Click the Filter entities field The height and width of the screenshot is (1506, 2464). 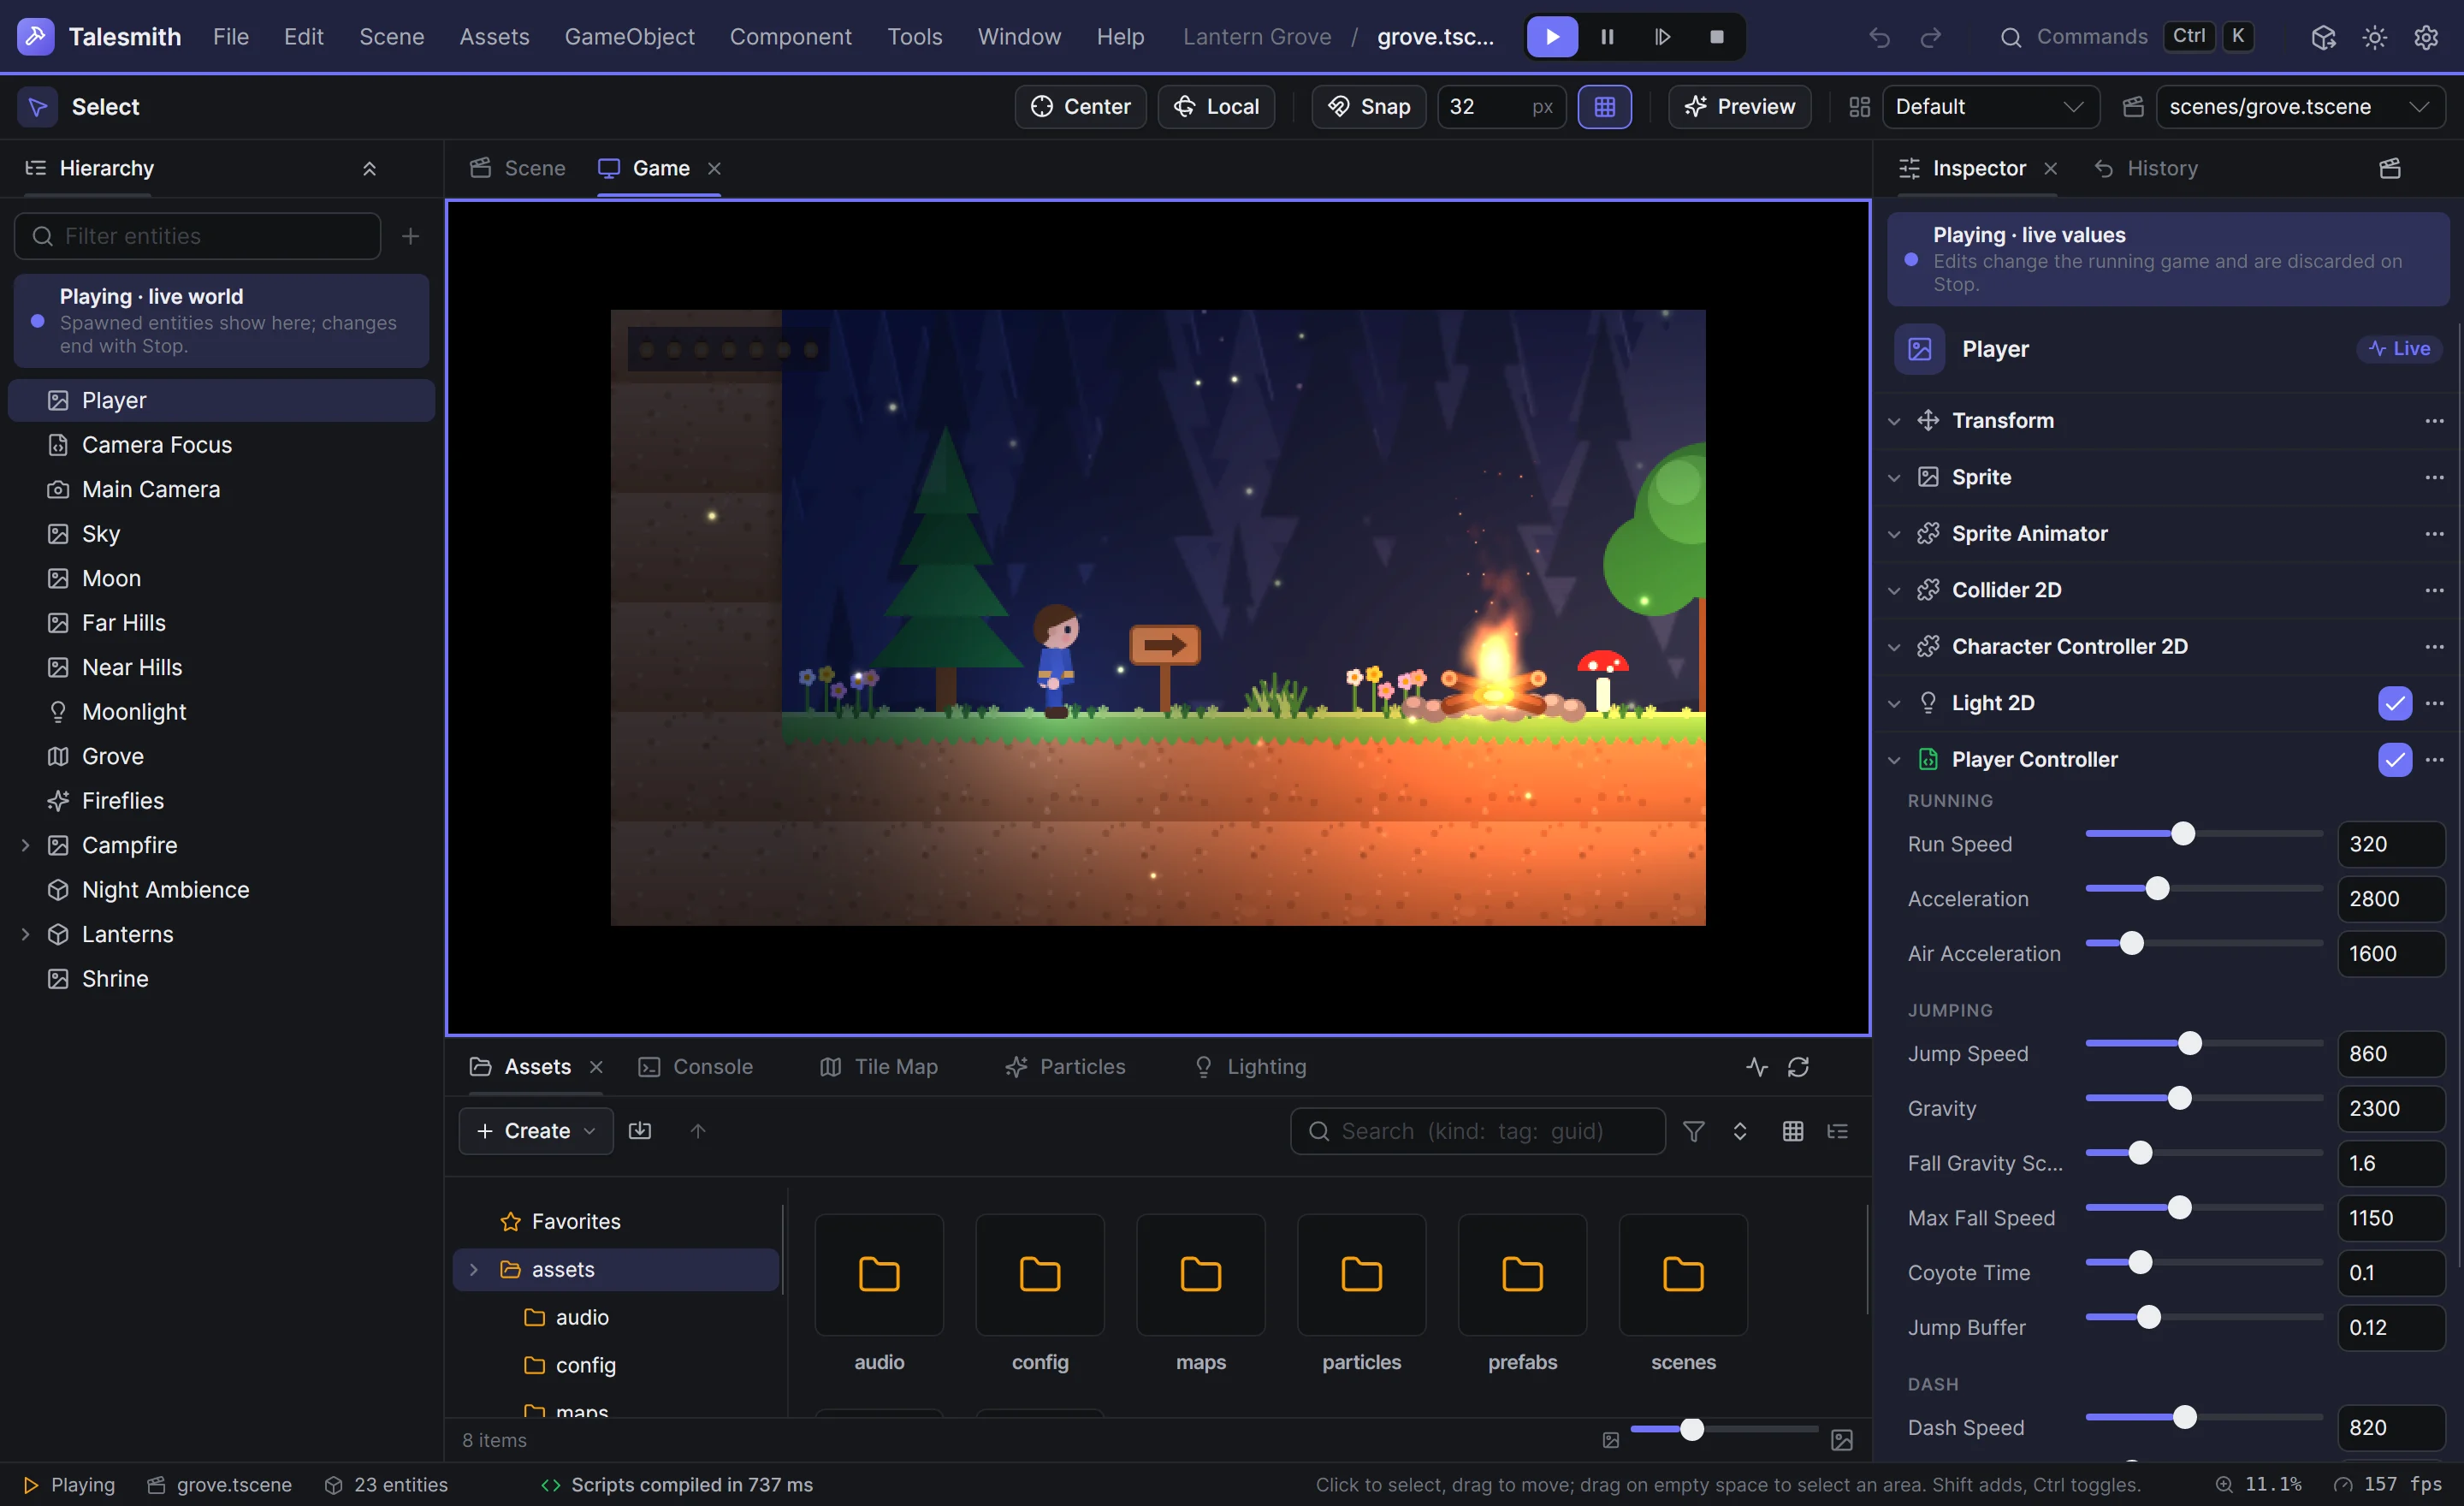[x=198, y=236]
